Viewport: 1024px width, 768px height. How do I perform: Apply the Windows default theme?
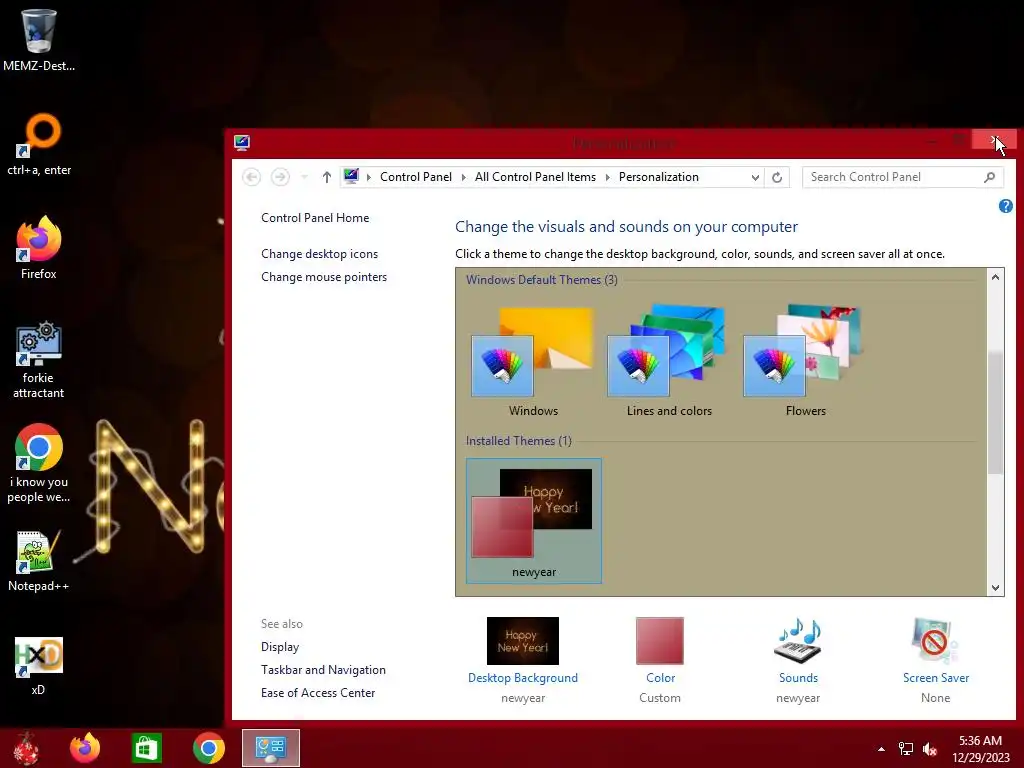(x=533, y=361)
